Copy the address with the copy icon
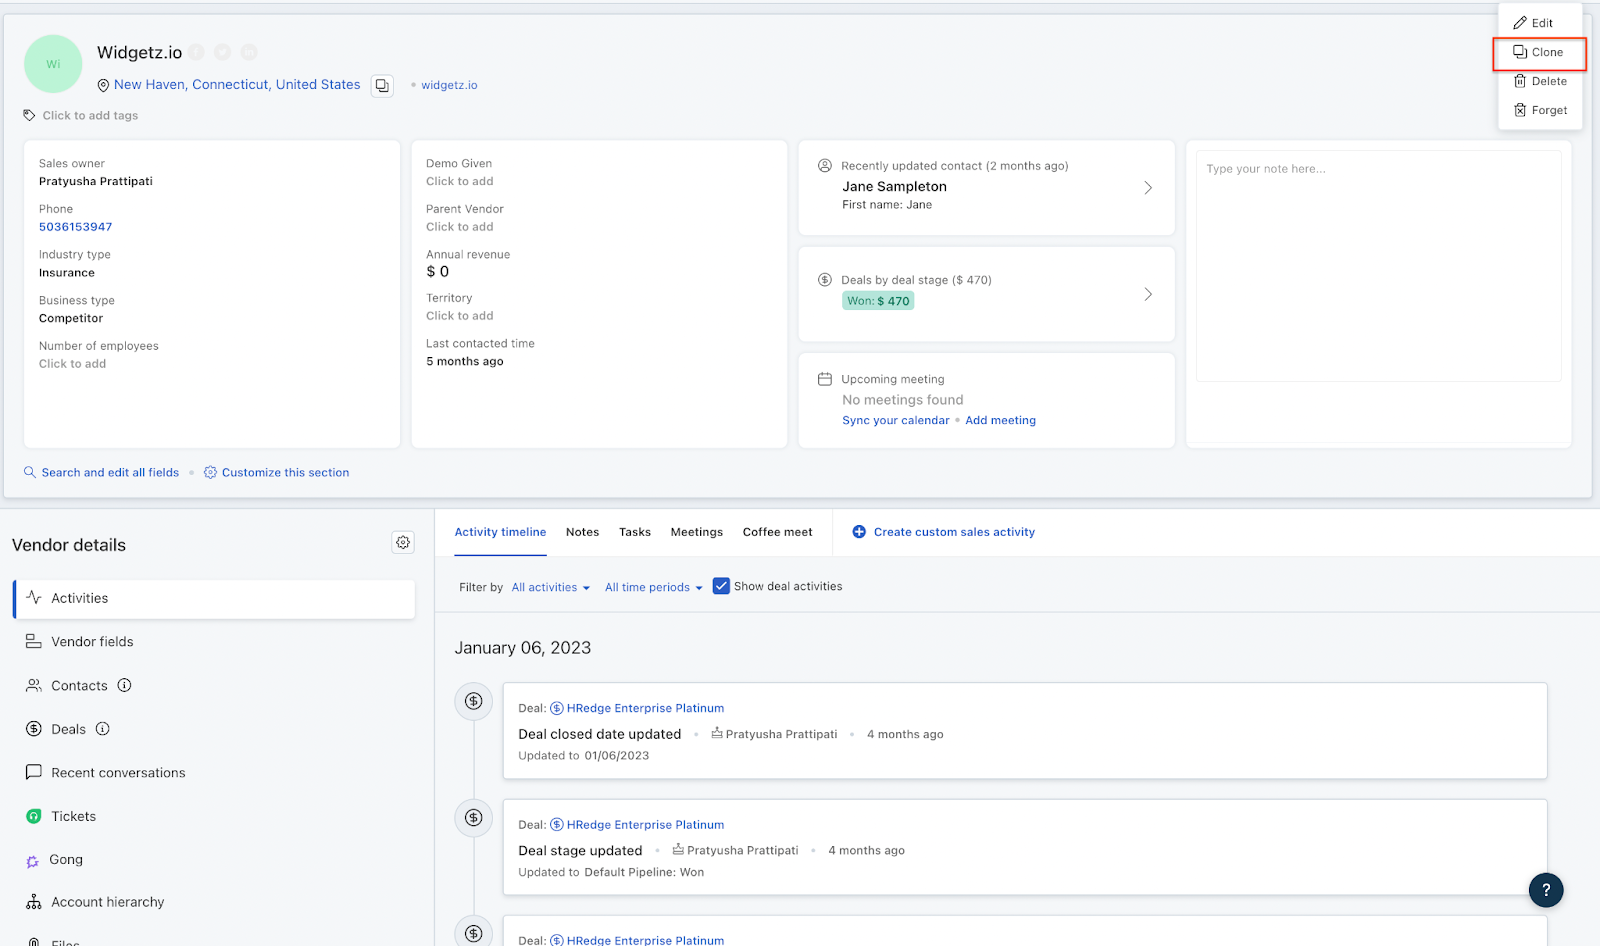Screen dimensions: 1600x946 (x=382, y=85)
